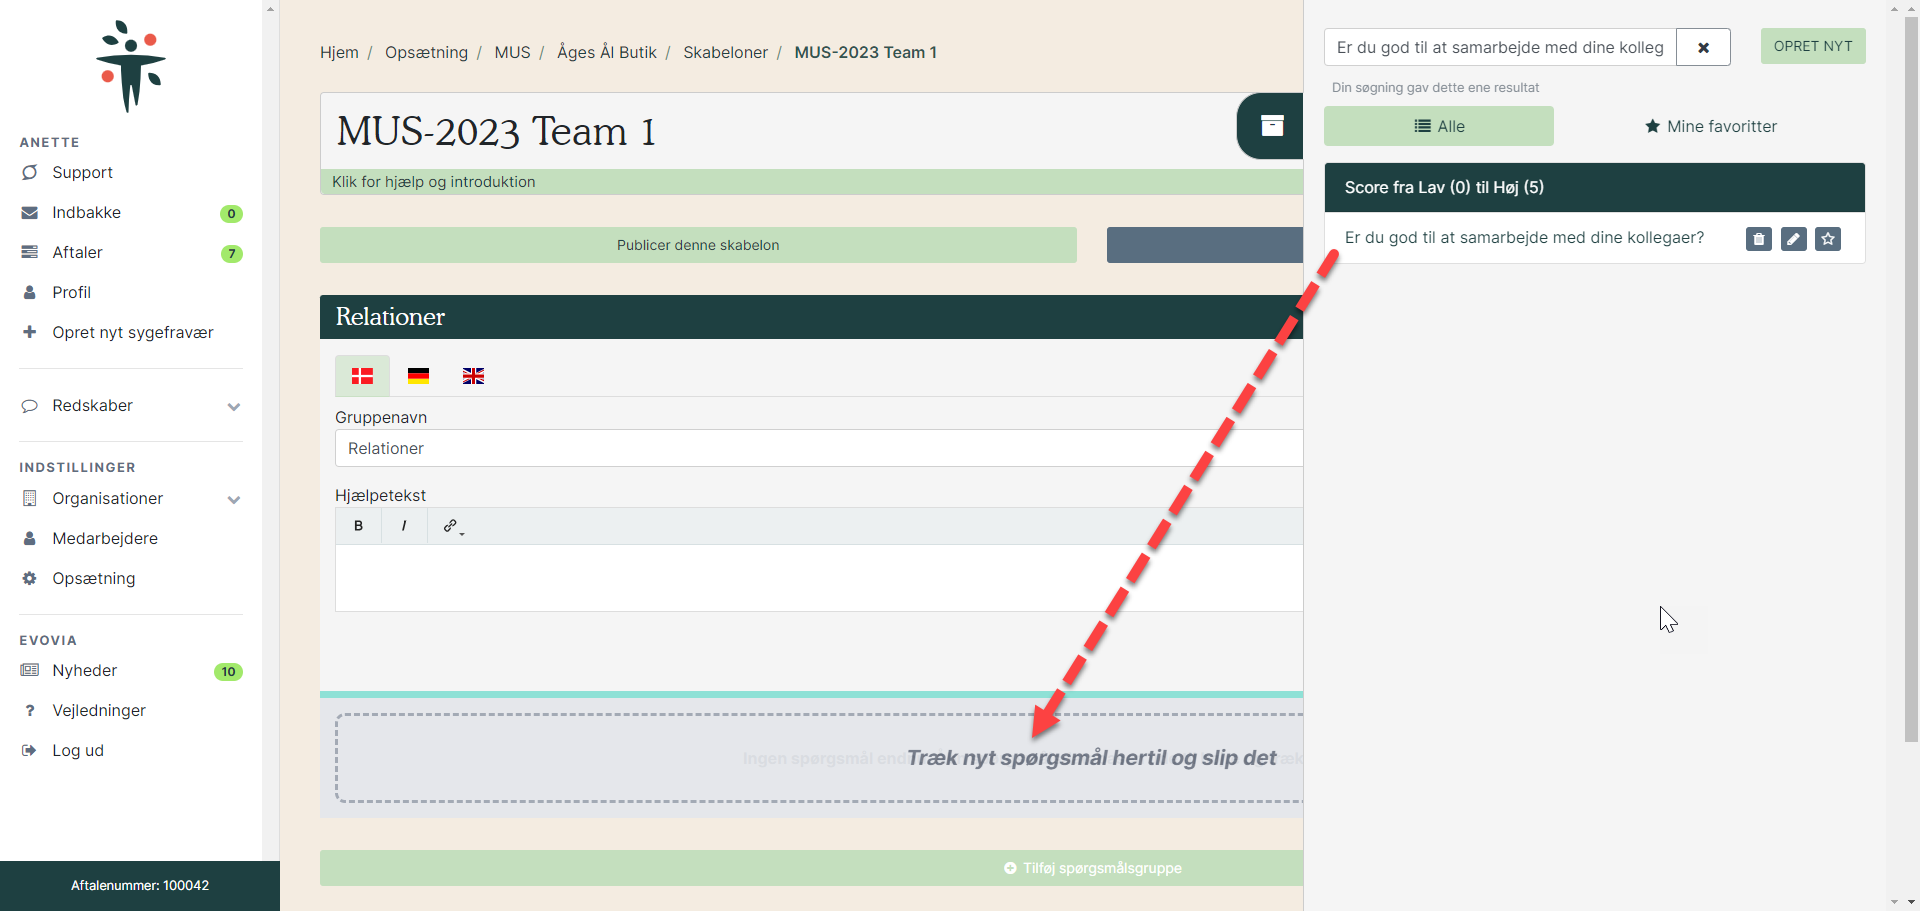Toggle bold formatting in Hjælpetekst editor
The width and height of the screenshot is (1920, 911).
tap(358, 526)
